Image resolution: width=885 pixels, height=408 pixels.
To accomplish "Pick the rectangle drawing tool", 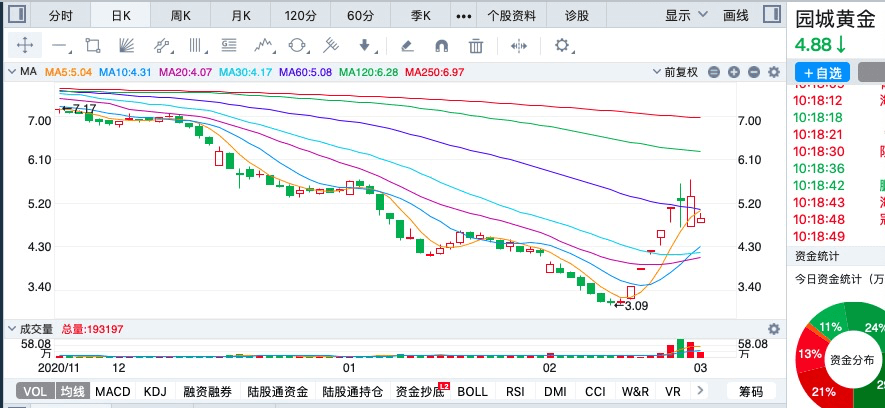I will coord(93,45).
